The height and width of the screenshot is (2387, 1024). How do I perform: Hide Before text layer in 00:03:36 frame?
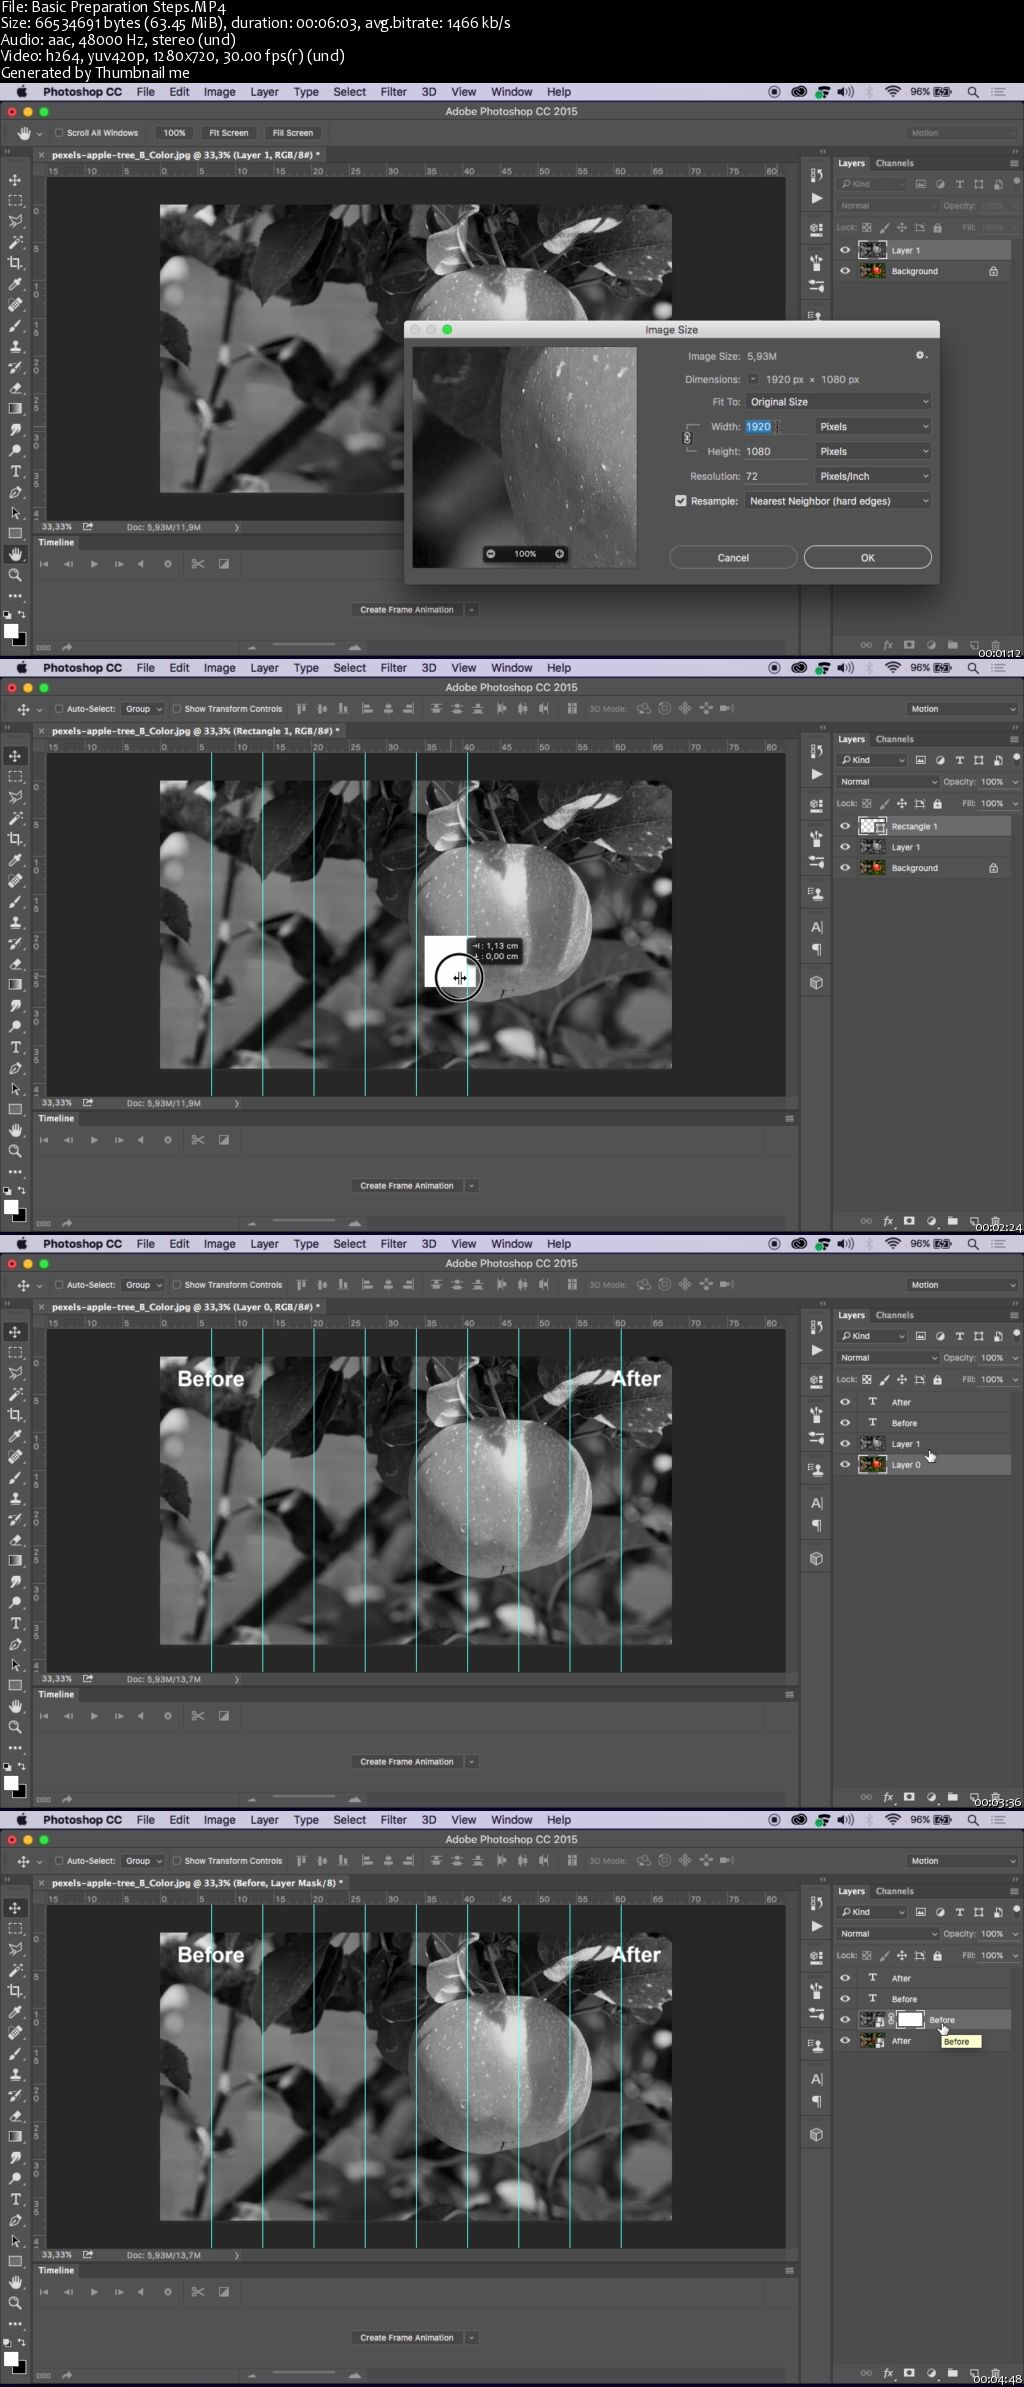pos(845,1423)
